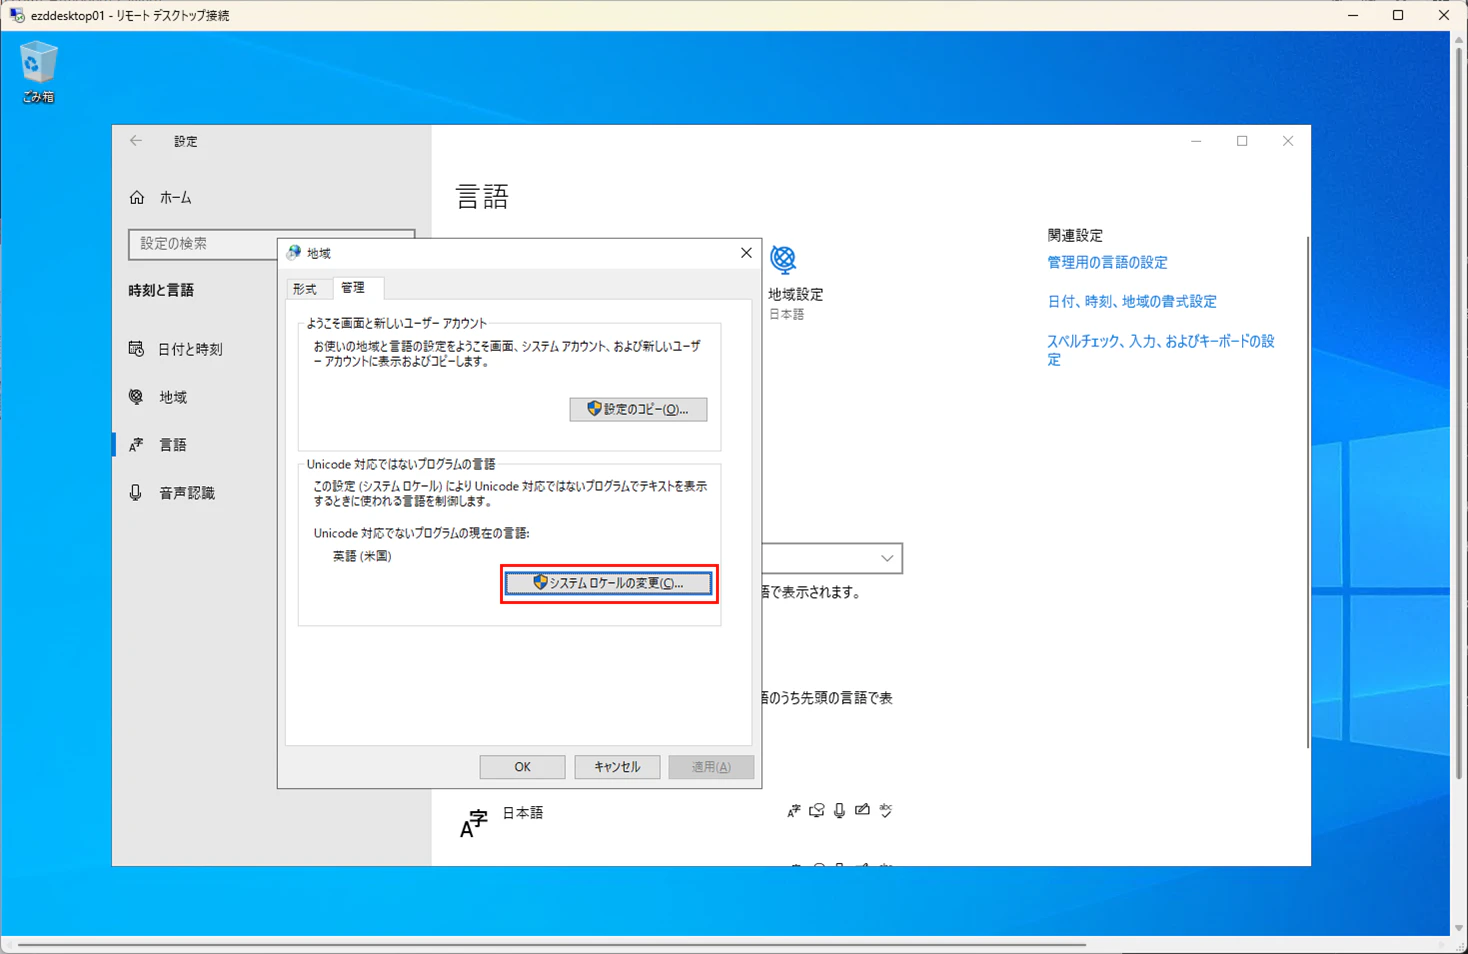Click the 関連設定 heading
This screenshot has height=954, width=1468.
point(1075,235)
